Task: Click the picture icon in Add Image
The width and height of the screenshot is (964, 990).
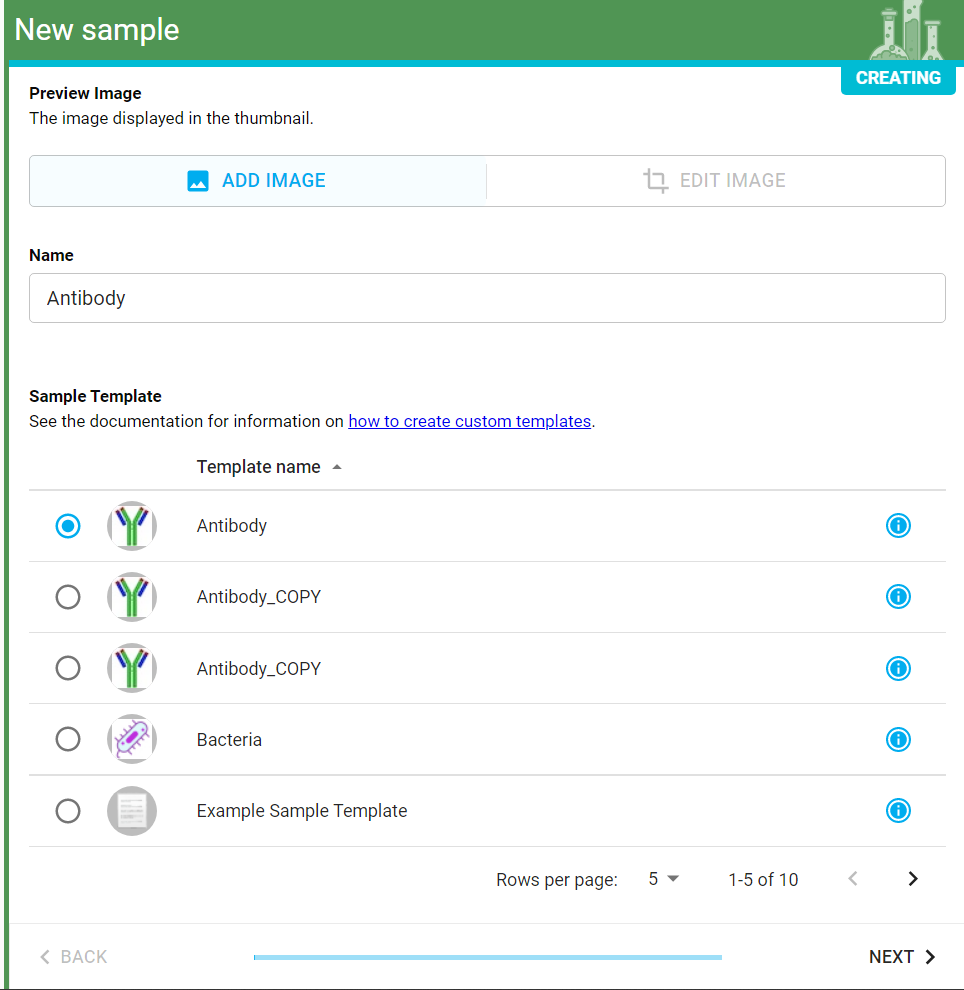Action: [198, 181]
